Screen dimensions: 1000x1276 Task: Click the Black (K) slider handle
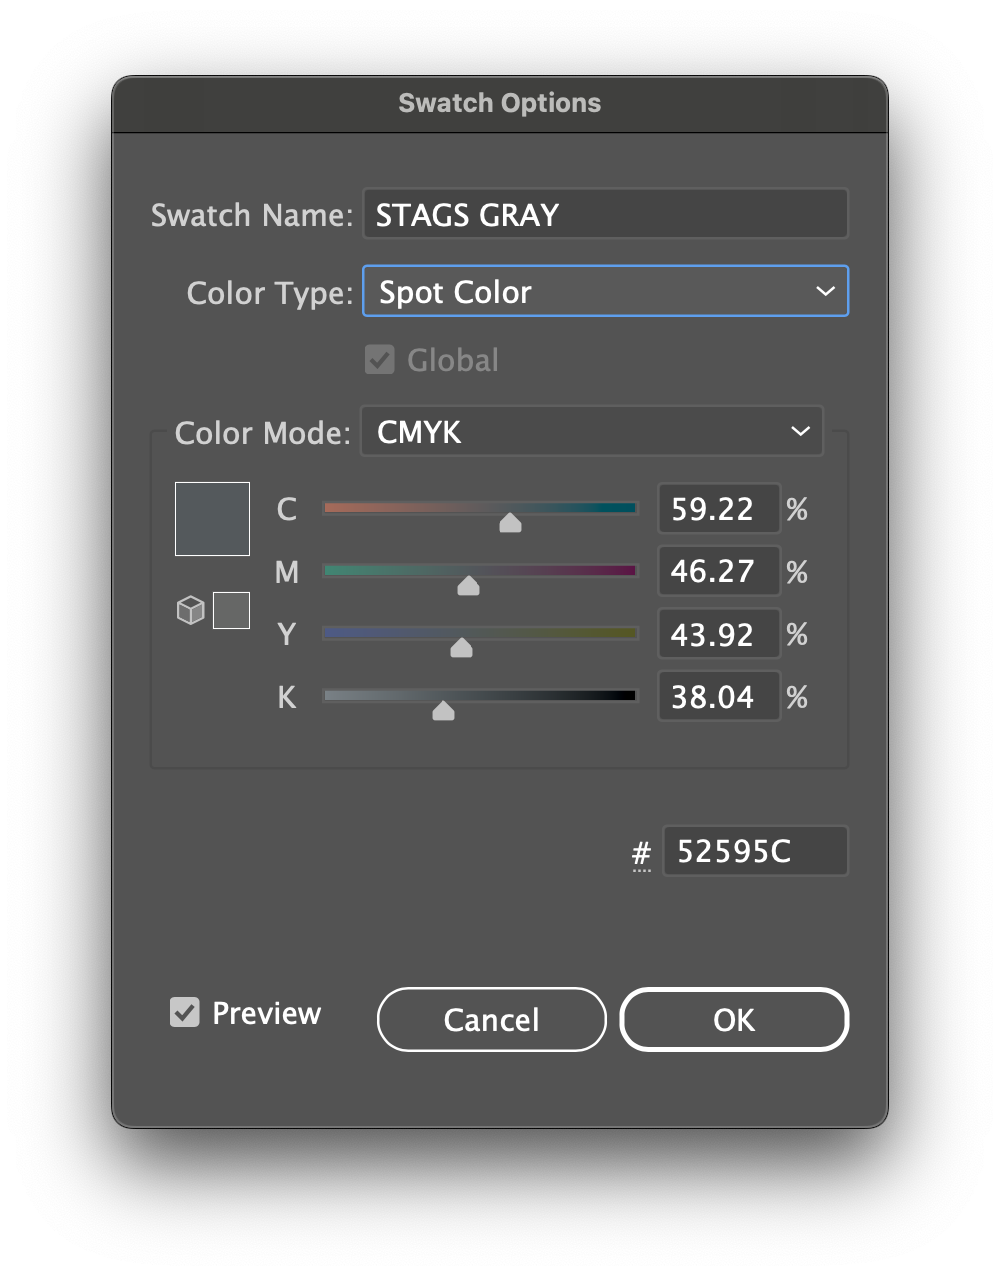point(443,711)
